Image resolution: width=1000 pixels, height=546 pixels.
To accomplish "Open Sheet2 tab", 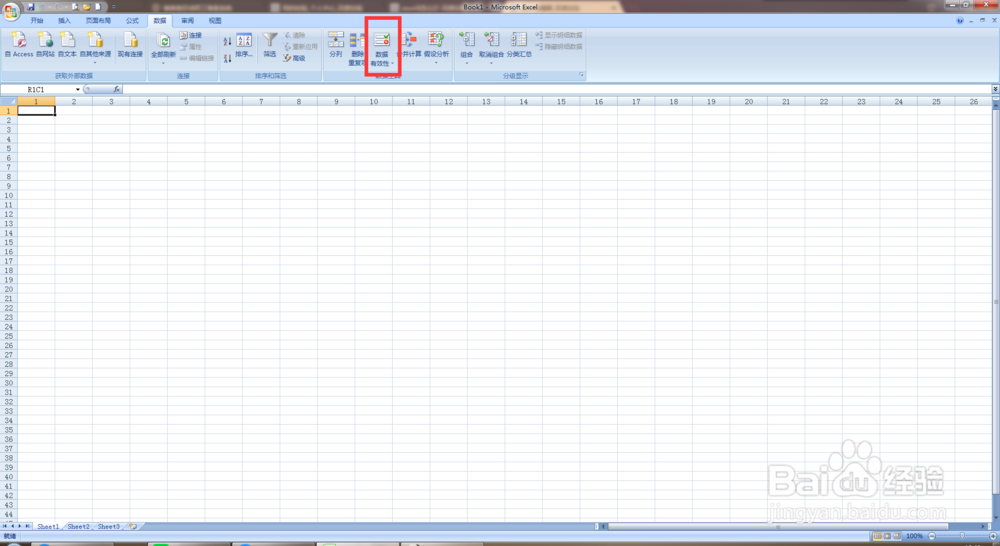I will point(78,526).
